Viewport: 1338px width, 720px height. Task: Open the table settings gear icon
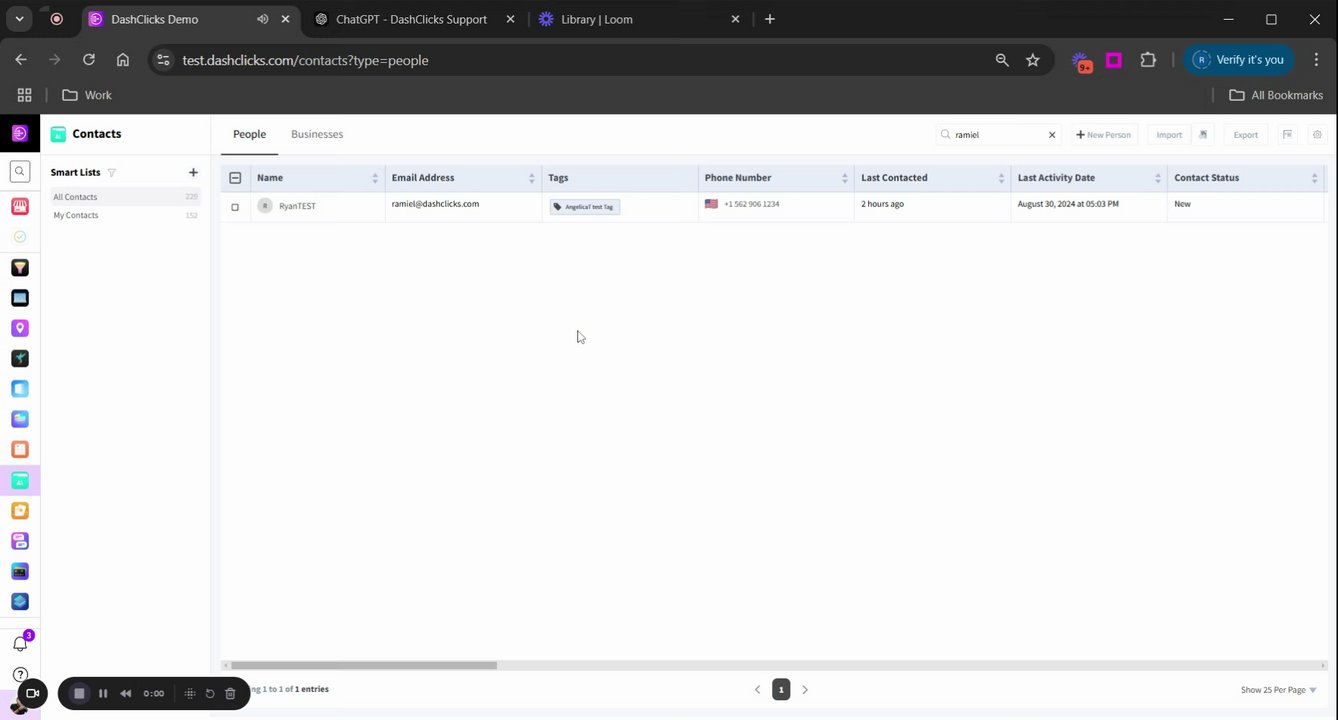click(1317, 134)
